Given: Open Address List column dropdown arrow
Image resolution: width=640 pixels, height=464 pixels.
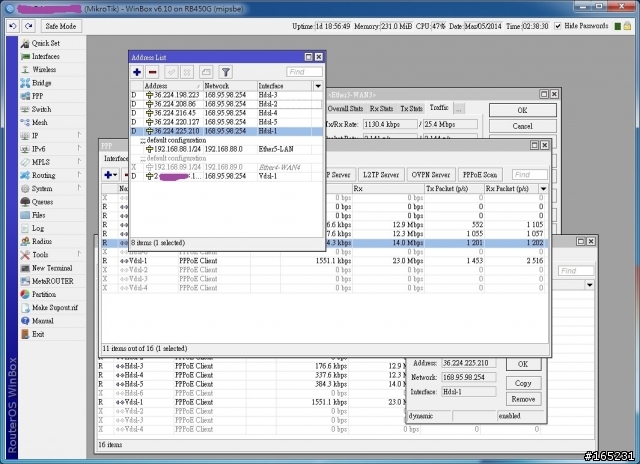Looking at the screenshot, I should (x=318, y=86).
